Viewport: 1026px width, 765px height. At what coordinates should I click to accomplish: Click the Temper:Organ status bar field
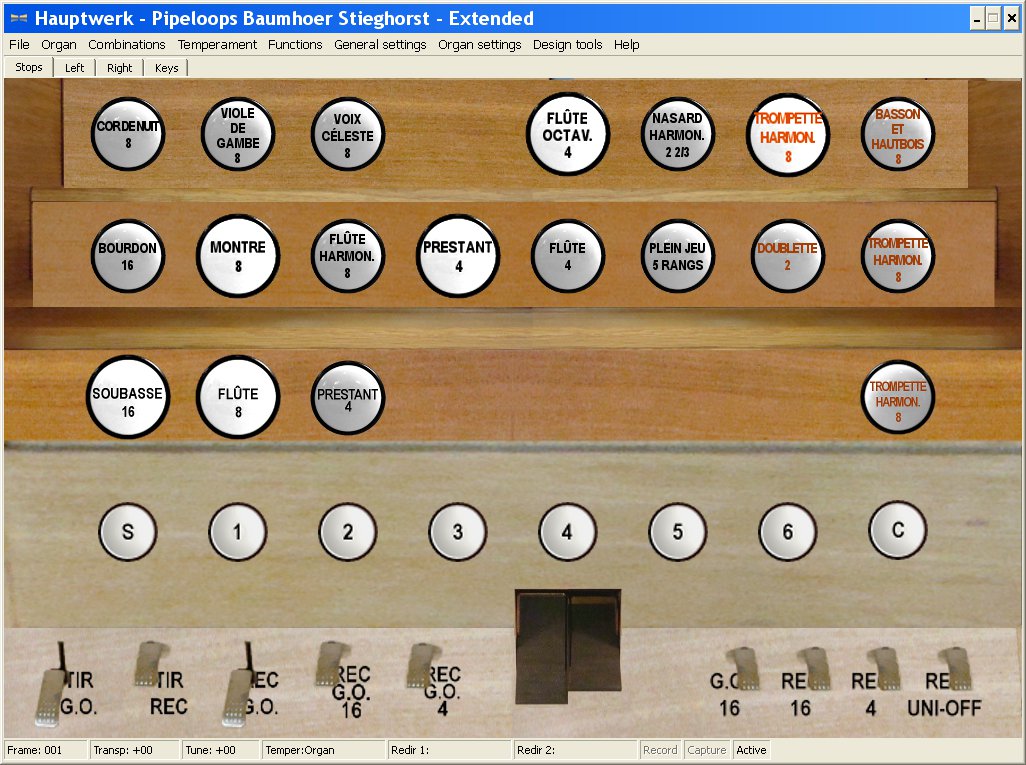click(x=324, y=750)
